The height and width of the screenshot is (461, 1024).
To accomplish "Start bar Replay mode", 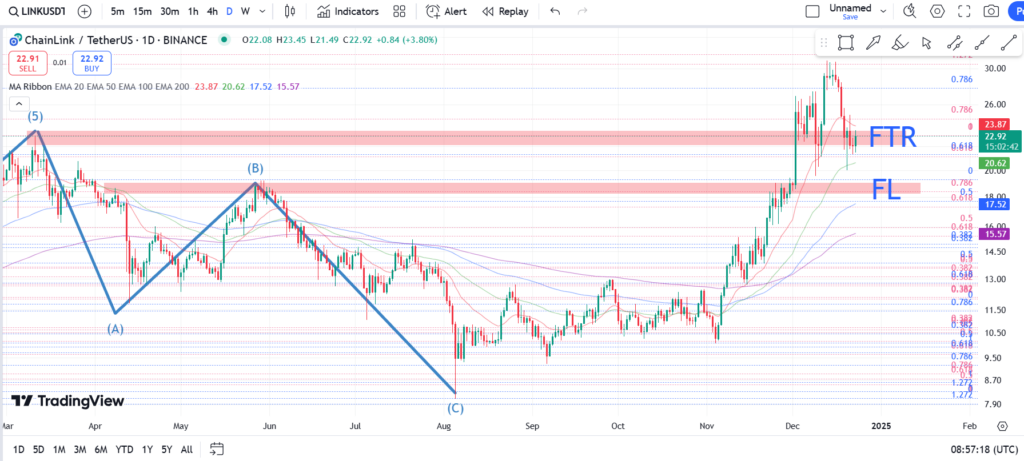I will [x=504, y=12].
